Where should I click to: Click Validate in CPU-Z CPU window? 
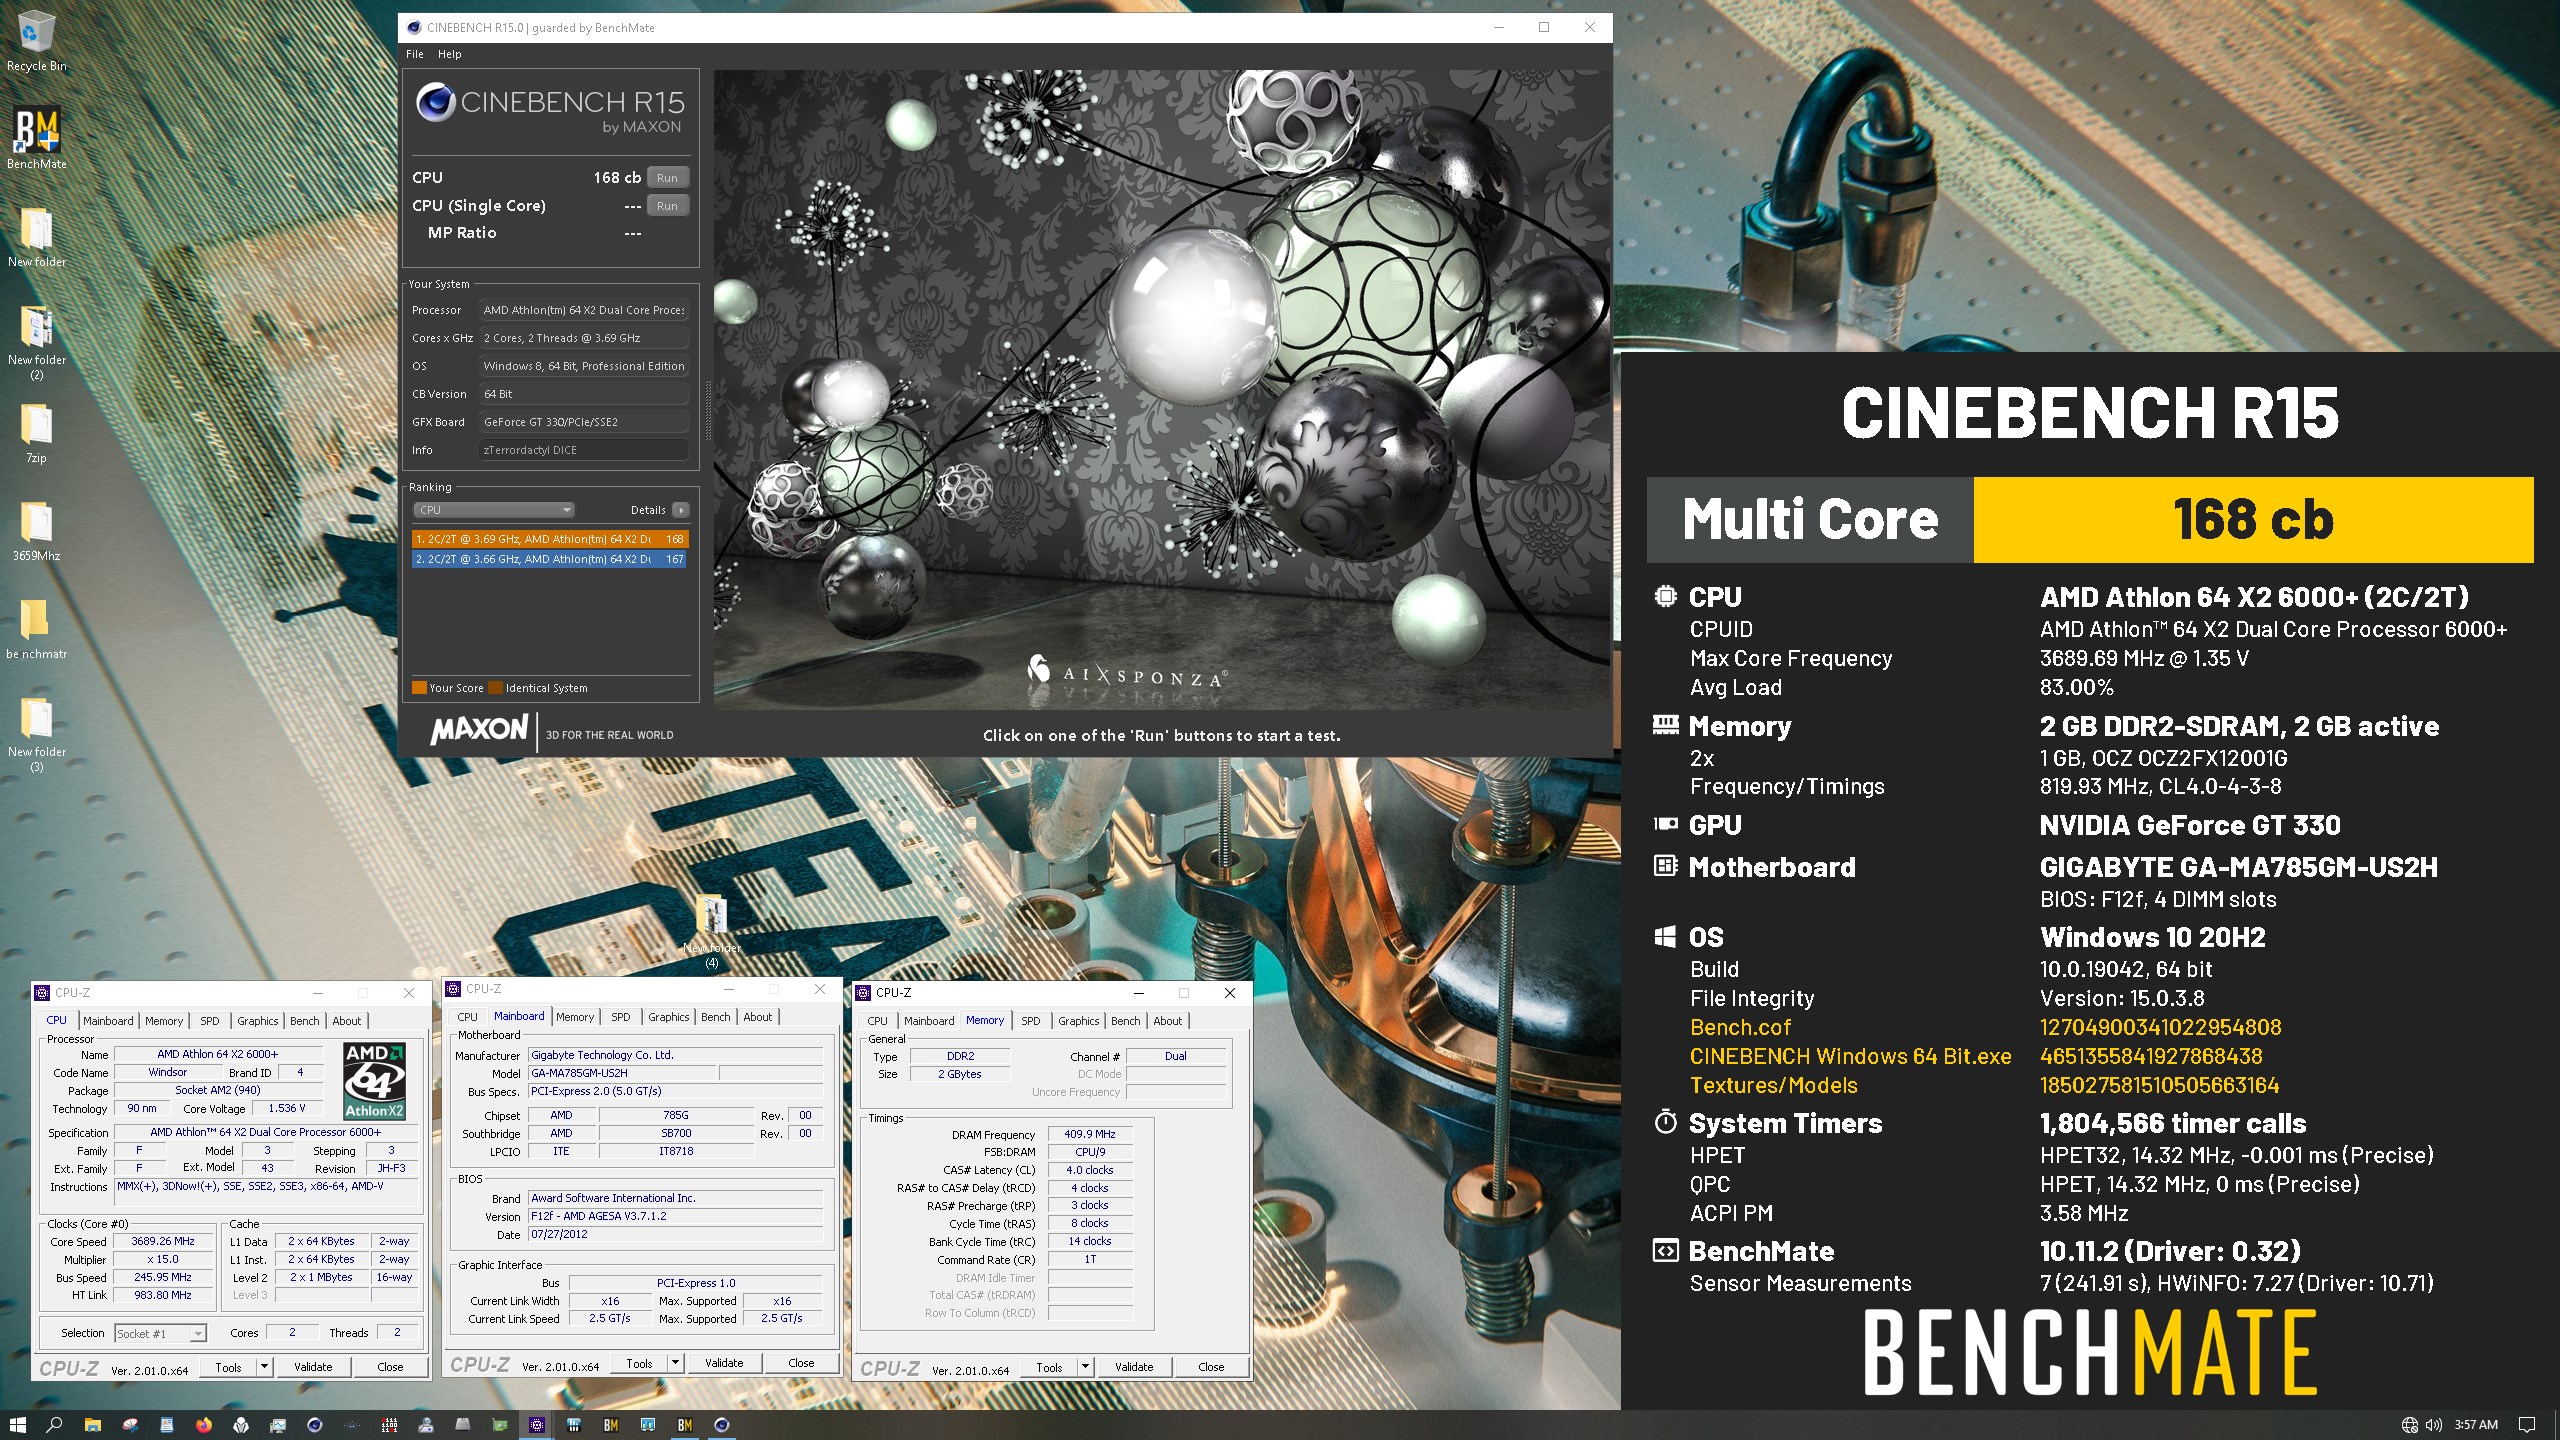click(313, 1366)
